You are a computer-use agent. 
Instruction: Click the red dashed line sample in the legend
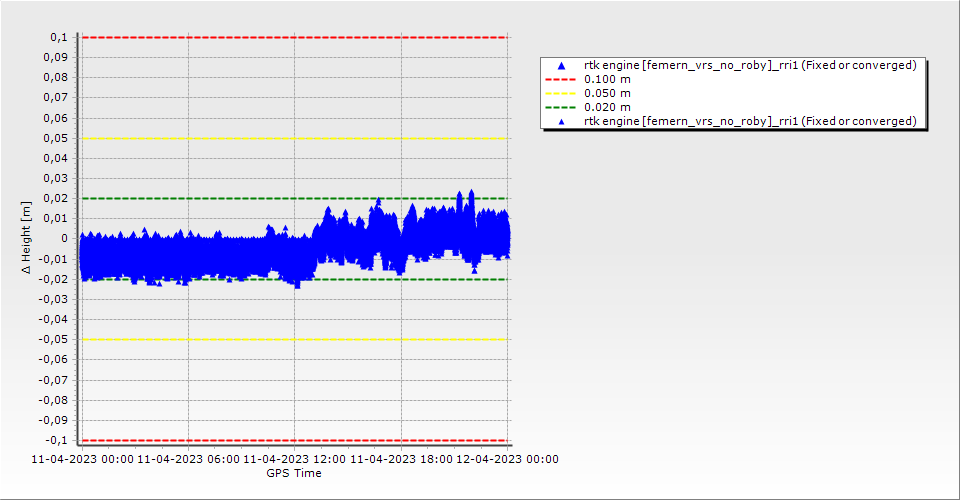(561, 79)
